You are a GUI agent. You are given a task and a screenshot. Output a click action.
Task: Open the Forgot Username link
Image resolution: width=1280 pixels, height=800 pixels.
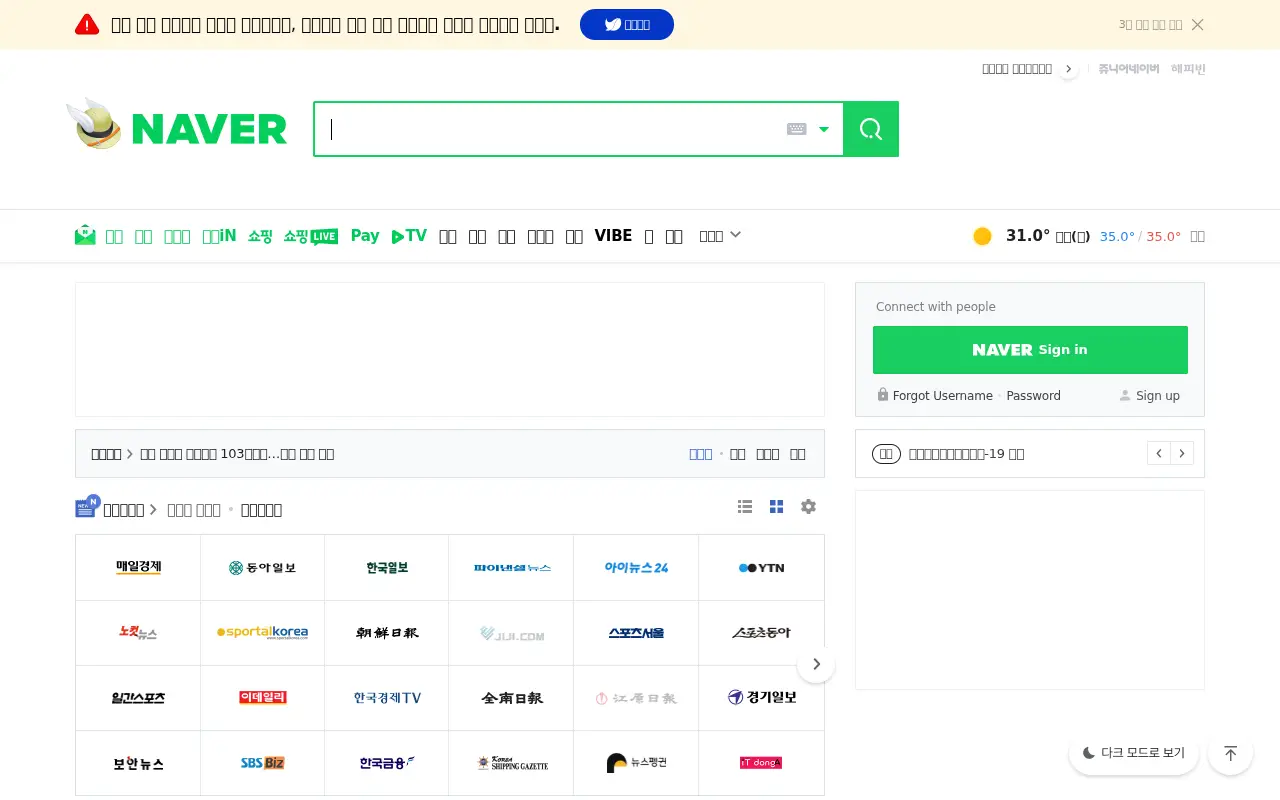pyautogui.click(x=943, y=396)
